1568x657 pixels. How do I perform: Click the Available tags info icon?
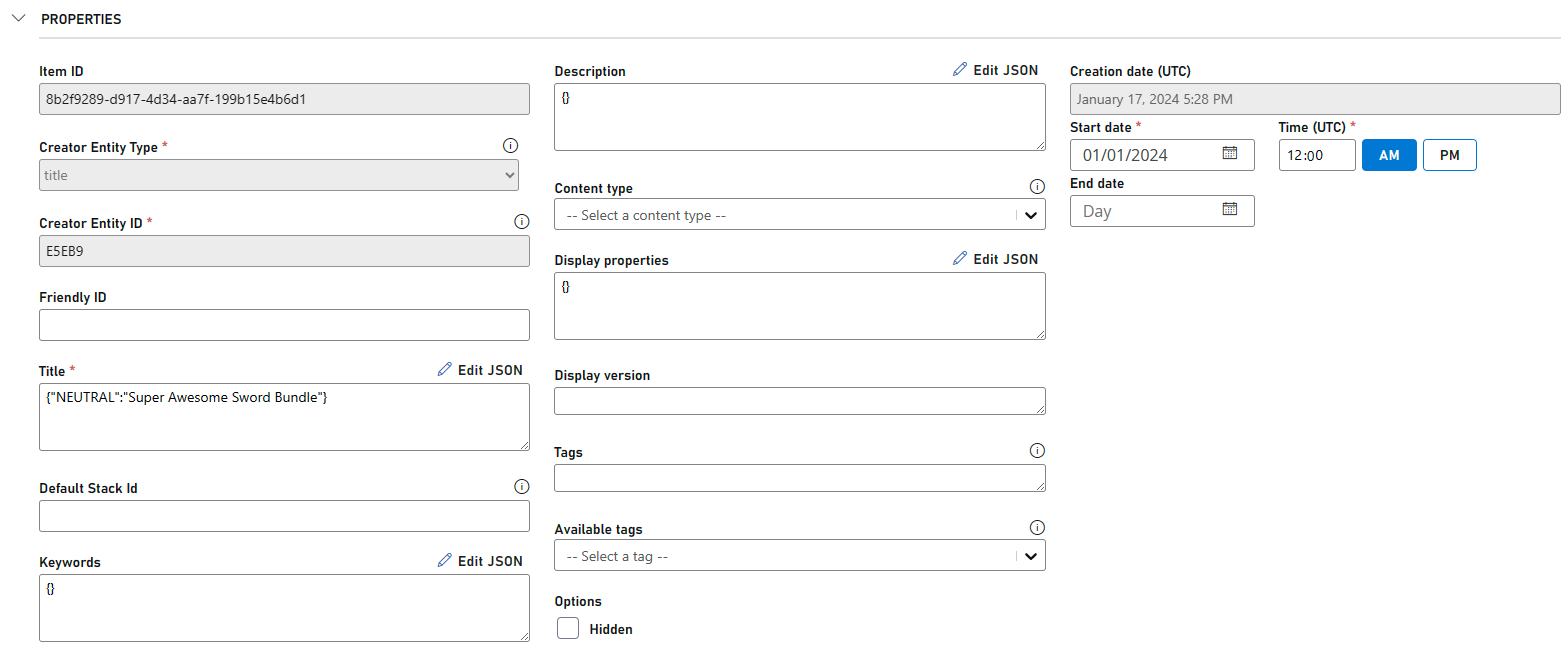click(1037, 528)
